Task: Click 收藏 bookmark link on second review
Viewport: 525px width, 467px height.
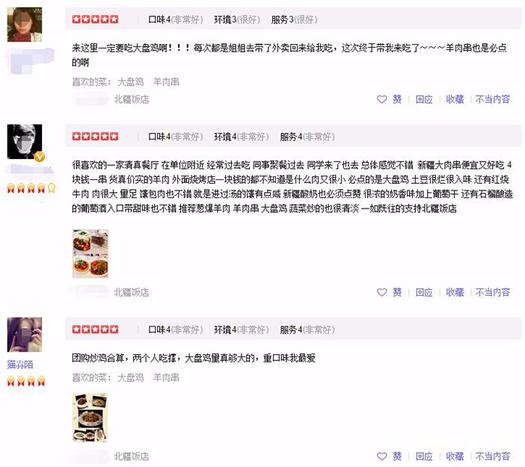Action: pyautogui.click(x=455, y=292)
